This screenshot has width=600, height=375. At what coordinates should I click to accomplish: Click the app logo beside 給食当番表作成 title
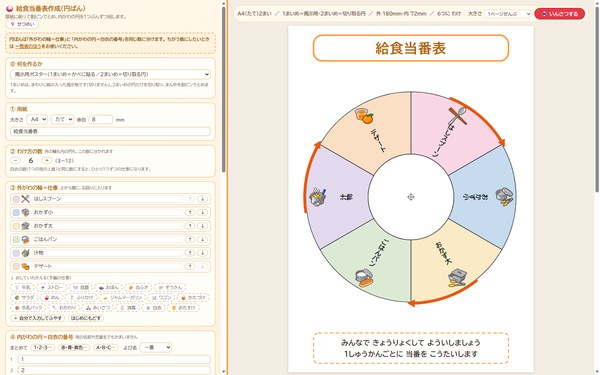tap(10, 8)
